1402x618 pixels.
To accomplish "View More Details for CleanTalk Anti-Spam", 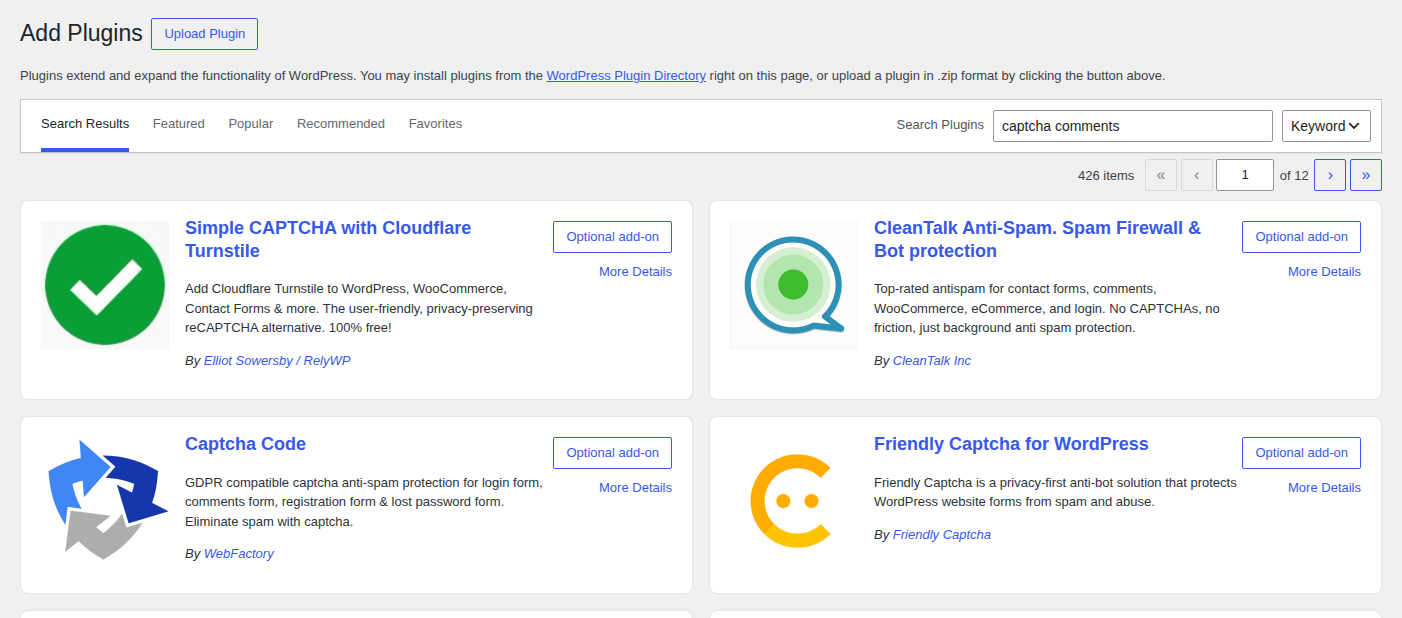I will click(x=1324, y=272).
